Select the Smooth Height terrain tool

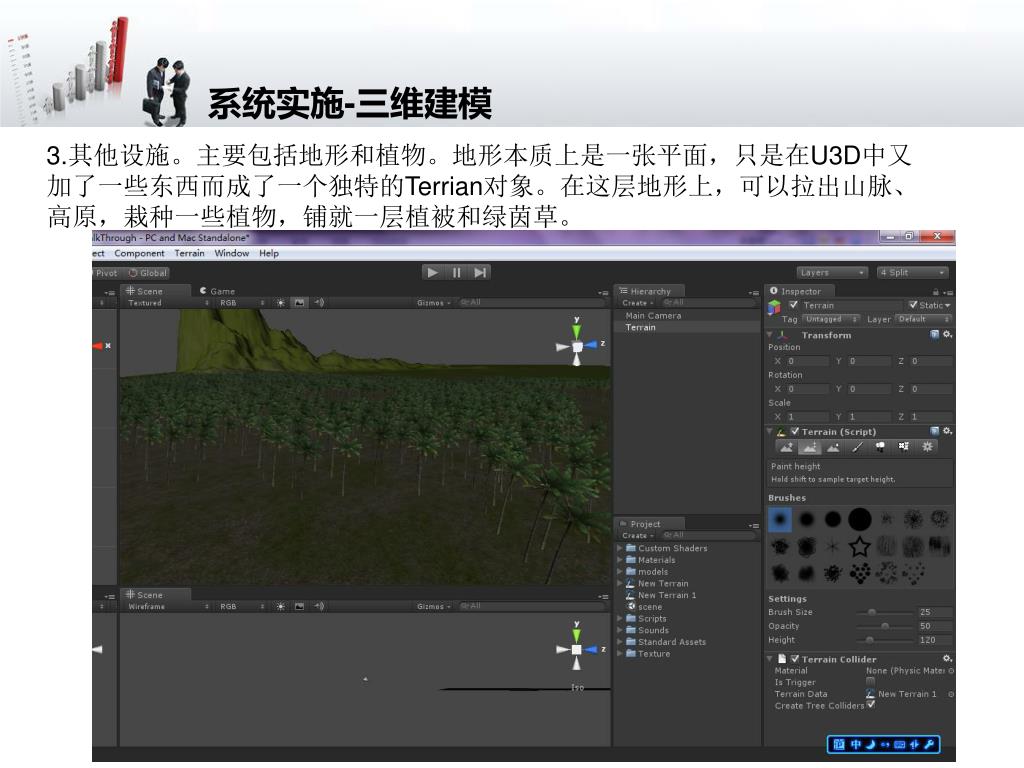[x=833, y=447]
